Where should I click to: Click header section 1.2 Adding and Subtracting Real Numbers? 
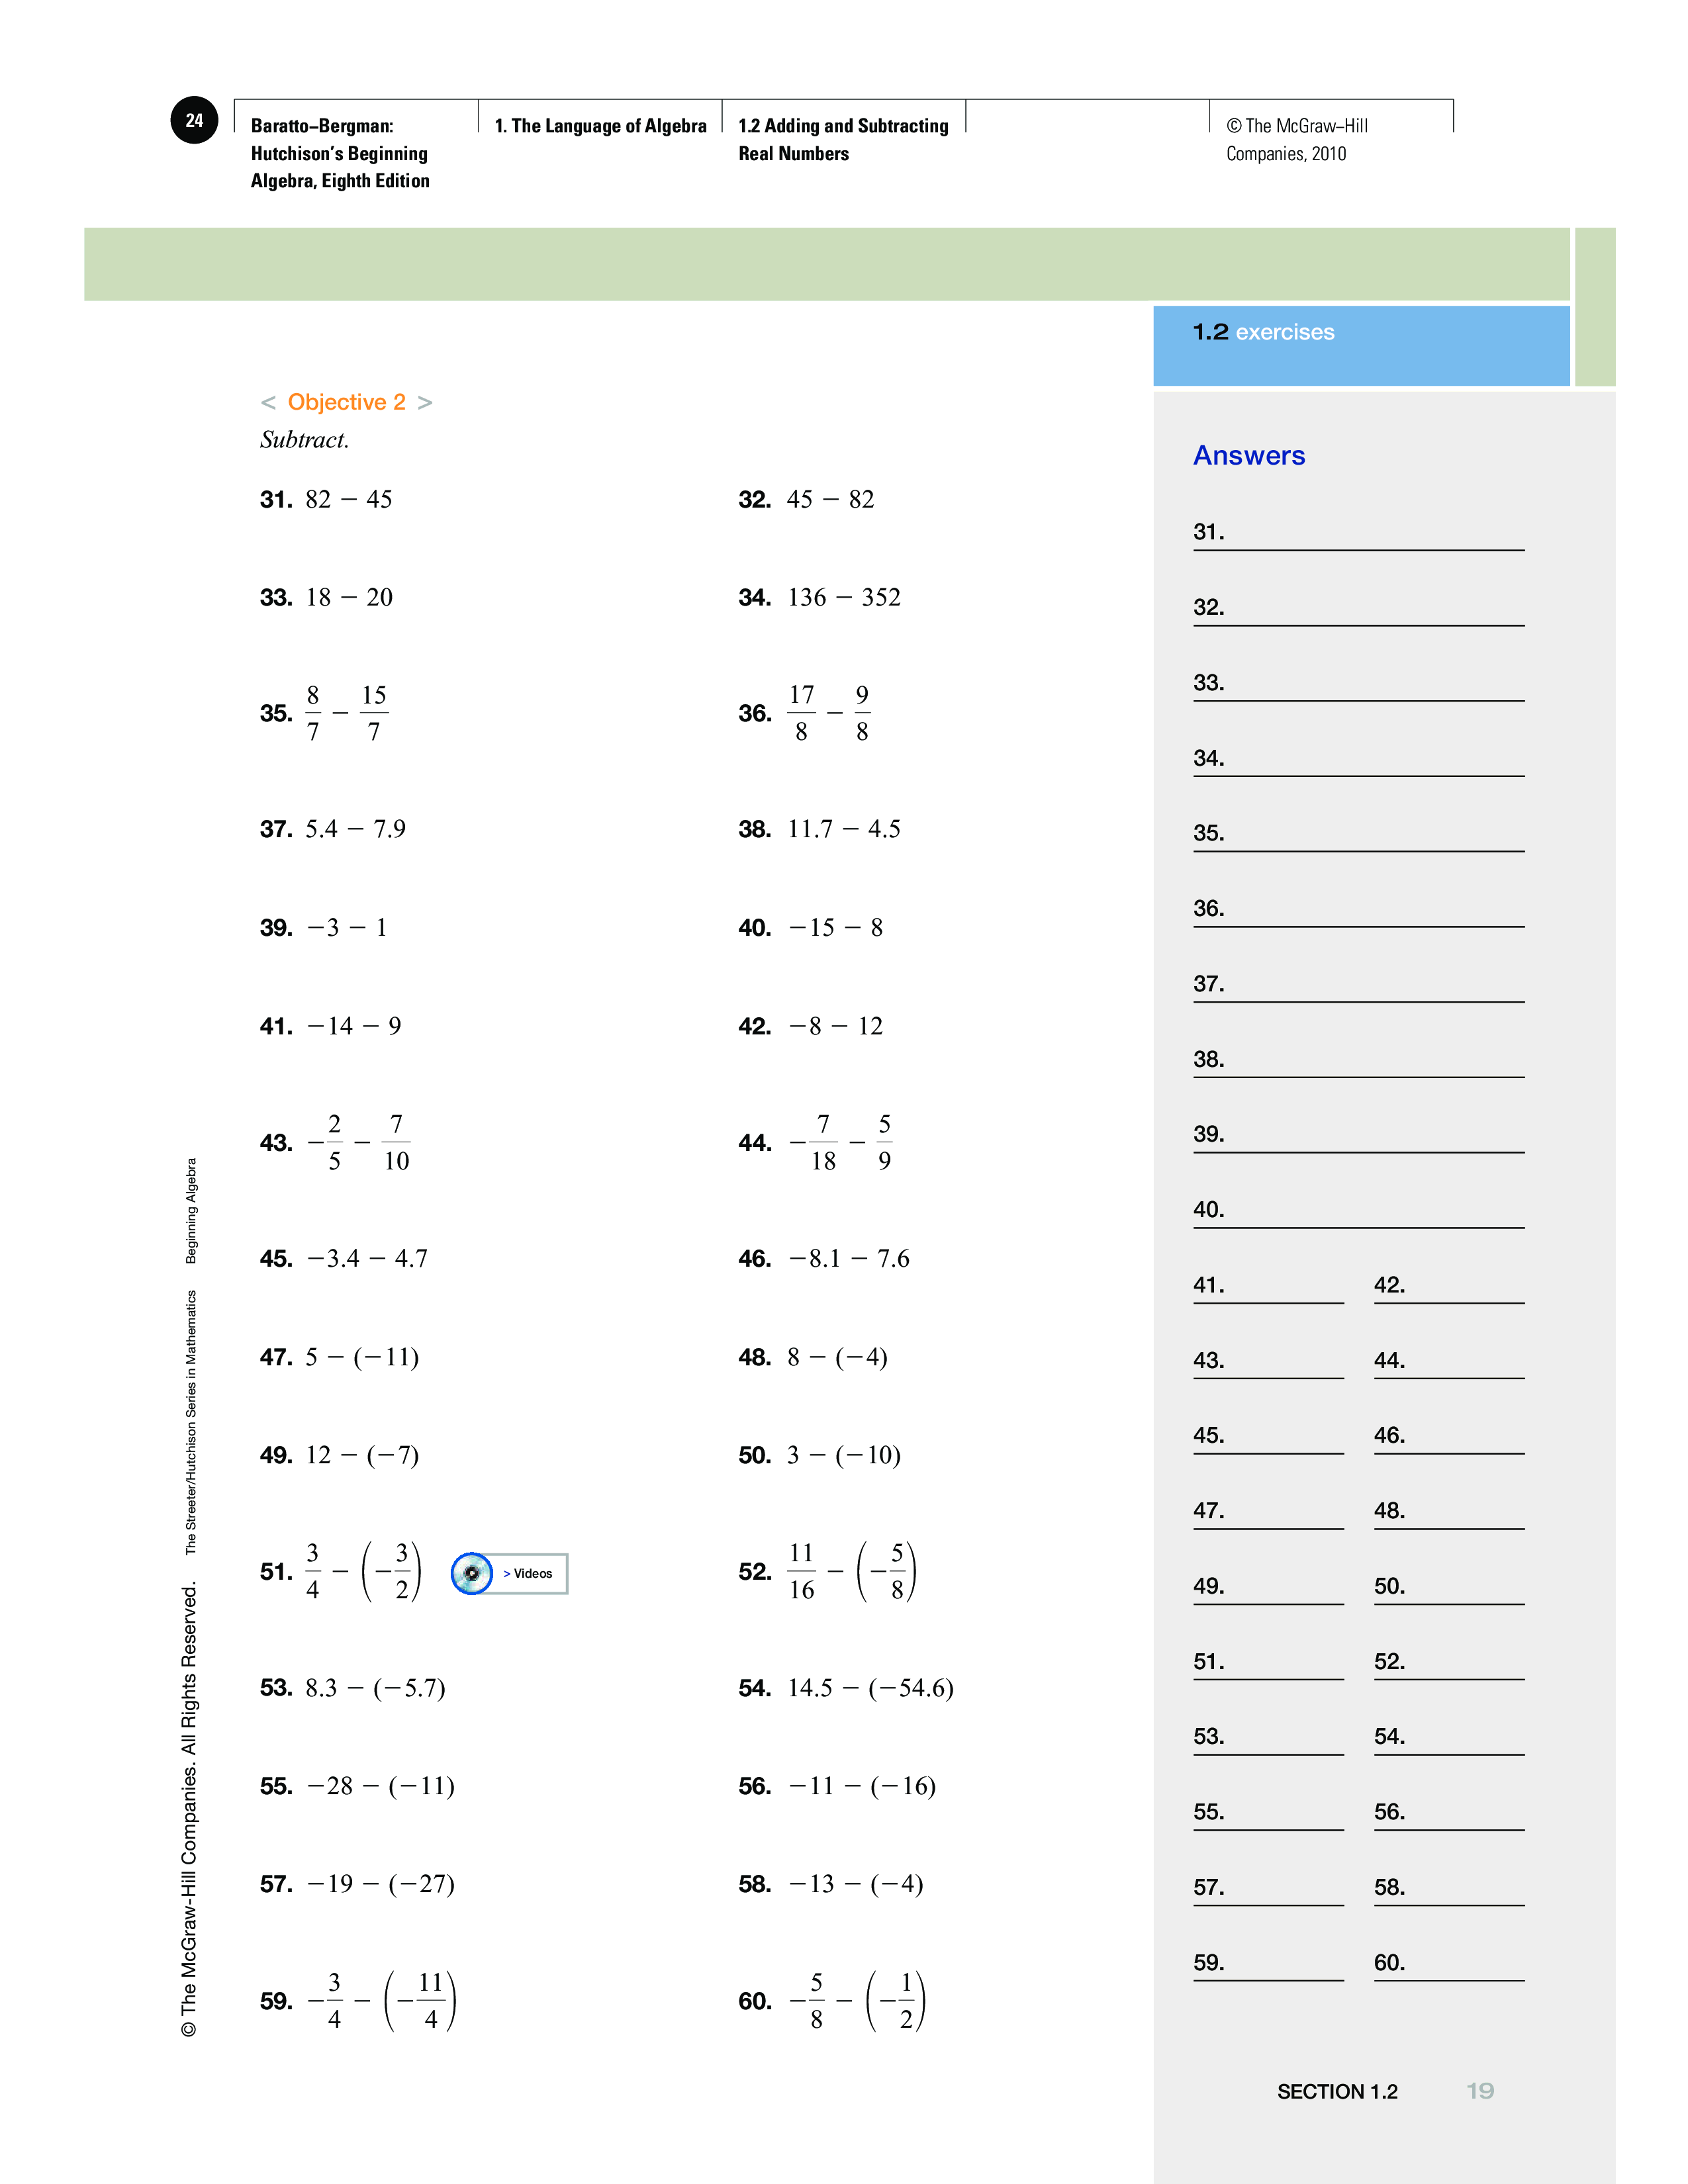click(843, 140)
